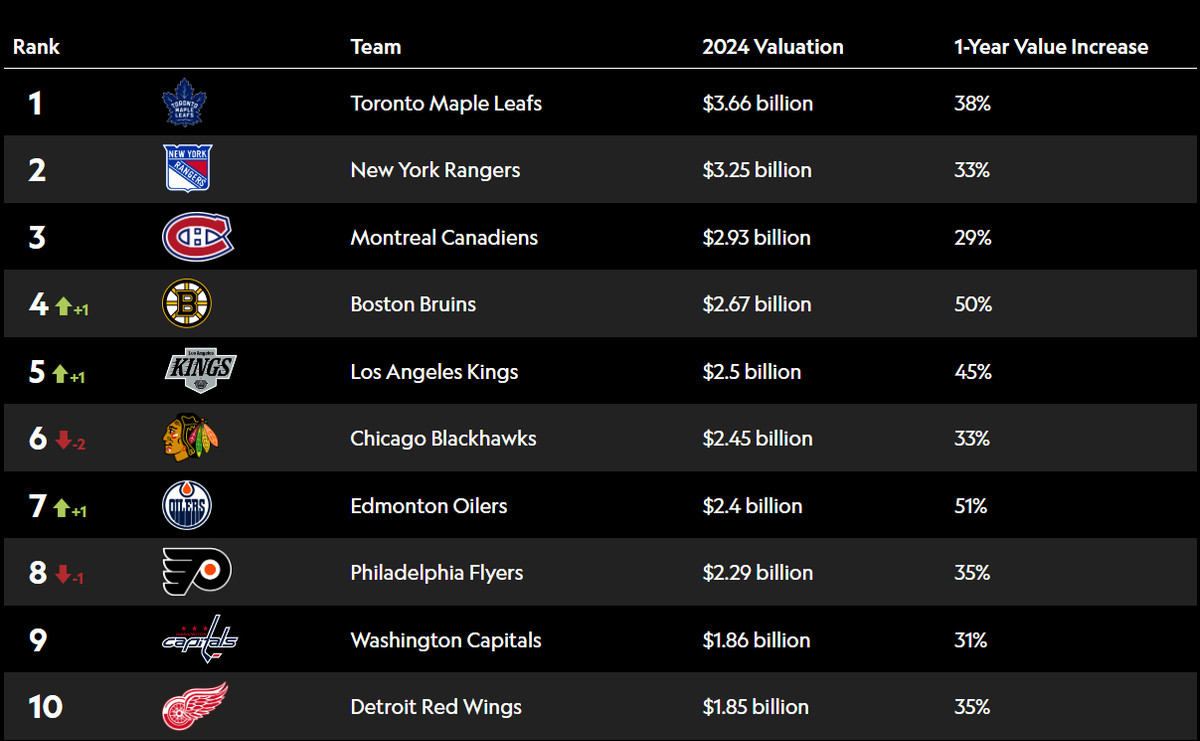Select the Edmonton Oilers logo
Screen dimensions: 1200x741
187,506
